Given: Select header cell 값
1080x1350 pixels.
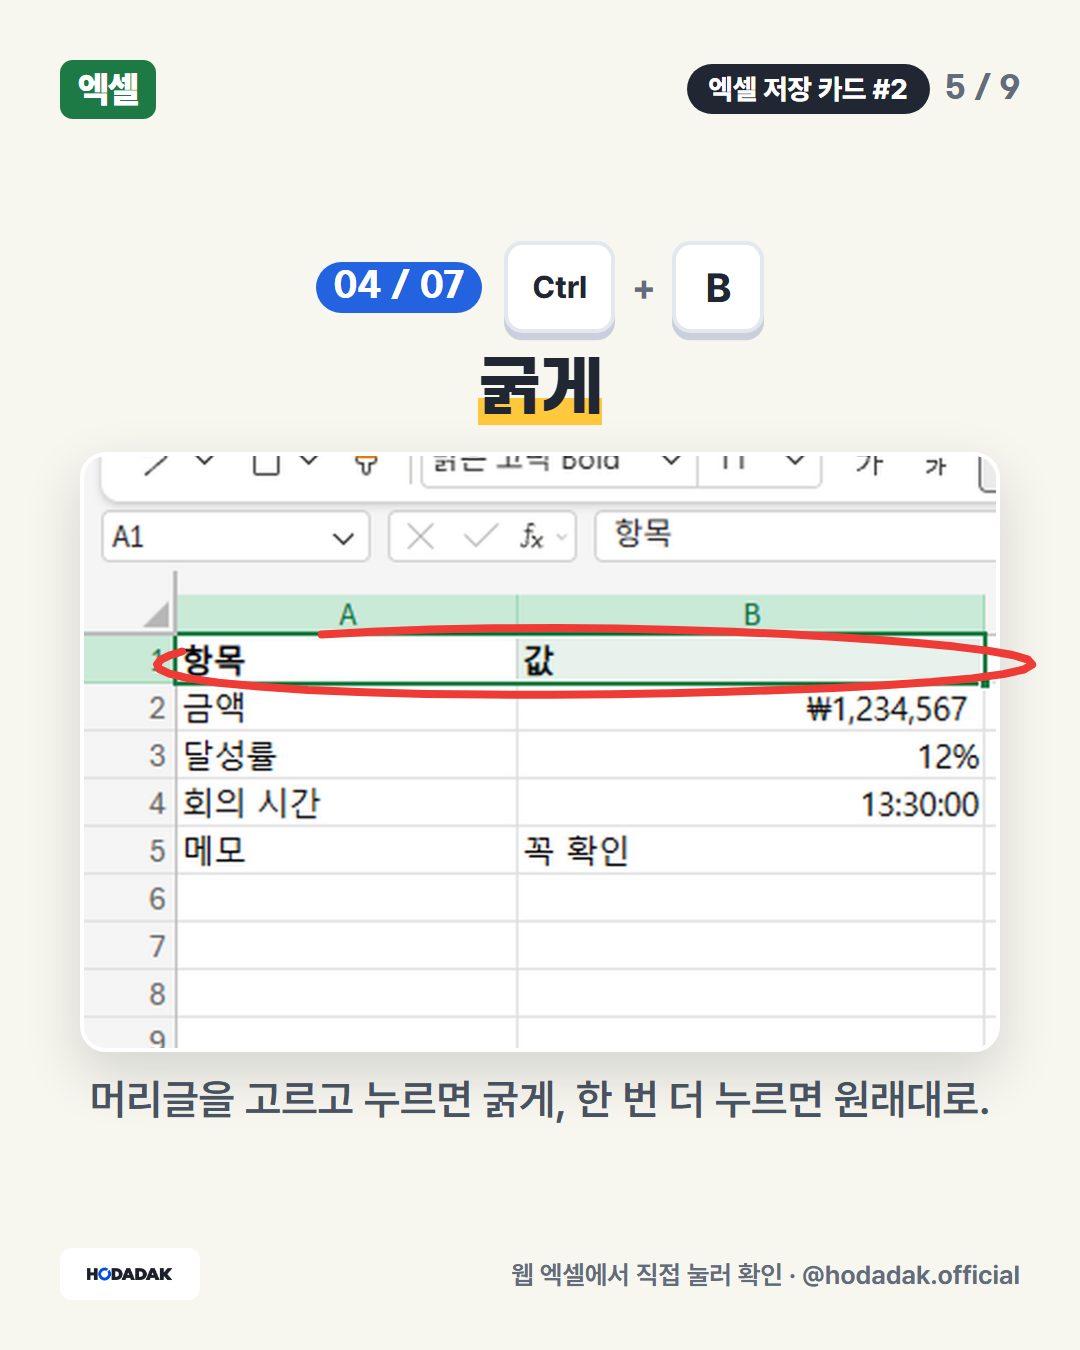Looking at the screenshot, I should 751,660.
